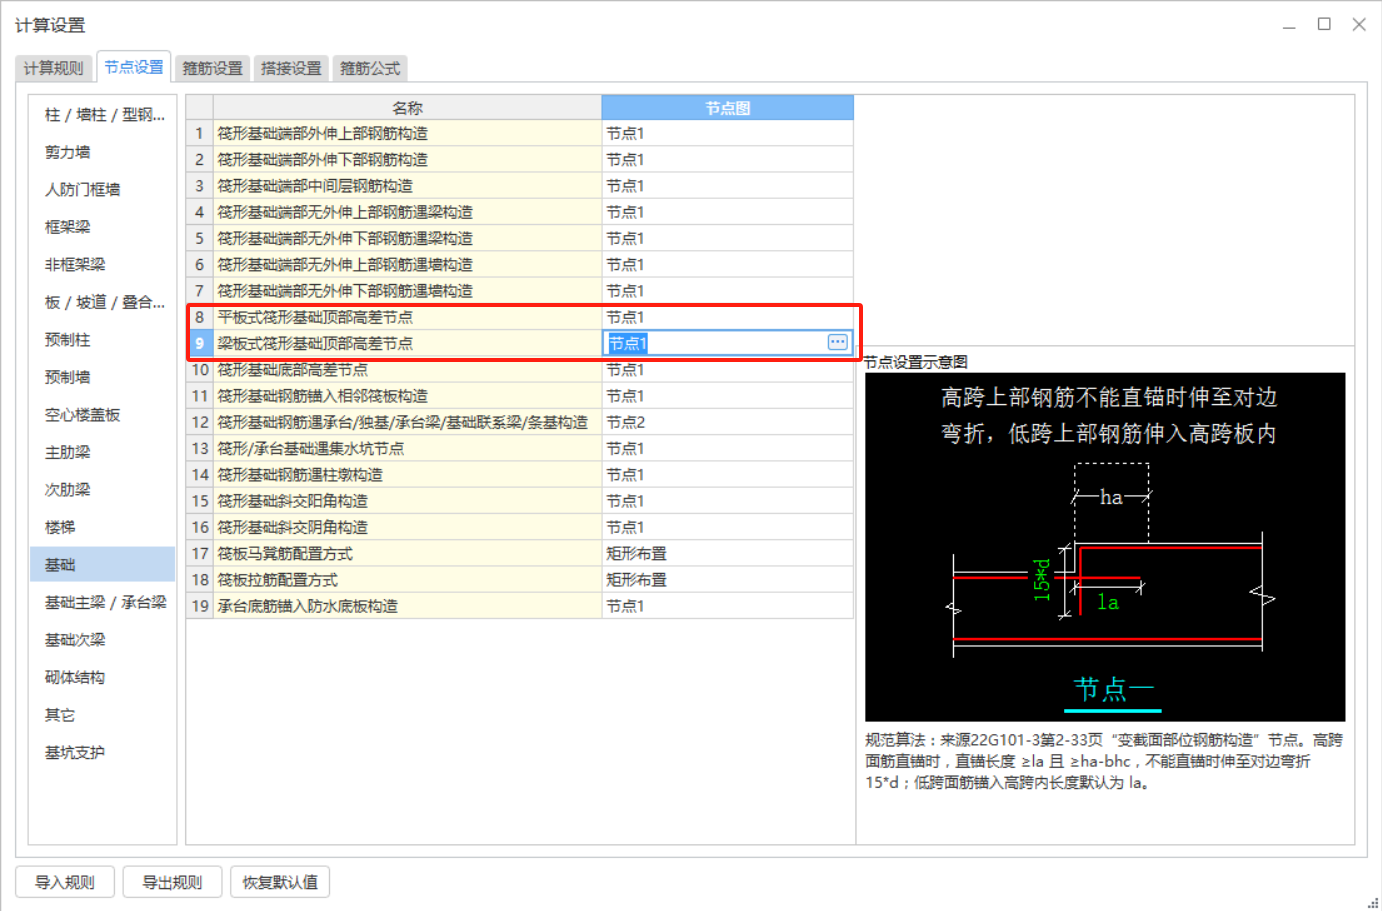Viewport: 1382px width, 911px height.
Task: Select the 非框架梁 category
Action: tap(103, 264)
